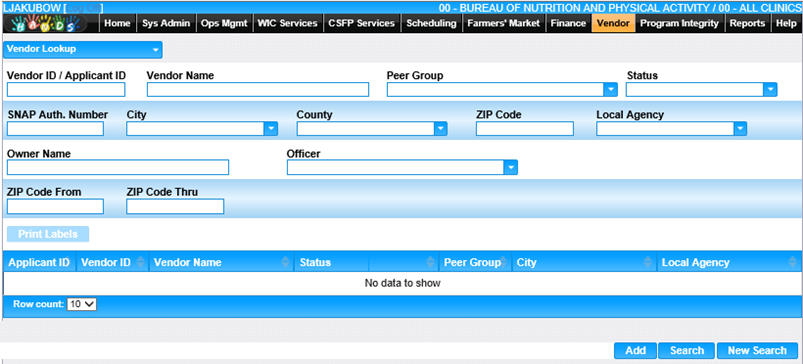Sort by Vendor Name column sort arrows
The height and width of the screenshot is (364, 803).
point(286,262)
